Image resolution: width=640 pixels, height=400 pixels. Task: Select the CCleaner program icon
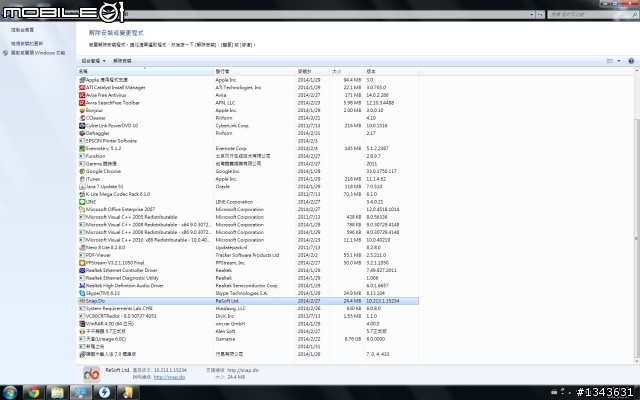pyautogui.click(x=82, y=118)
